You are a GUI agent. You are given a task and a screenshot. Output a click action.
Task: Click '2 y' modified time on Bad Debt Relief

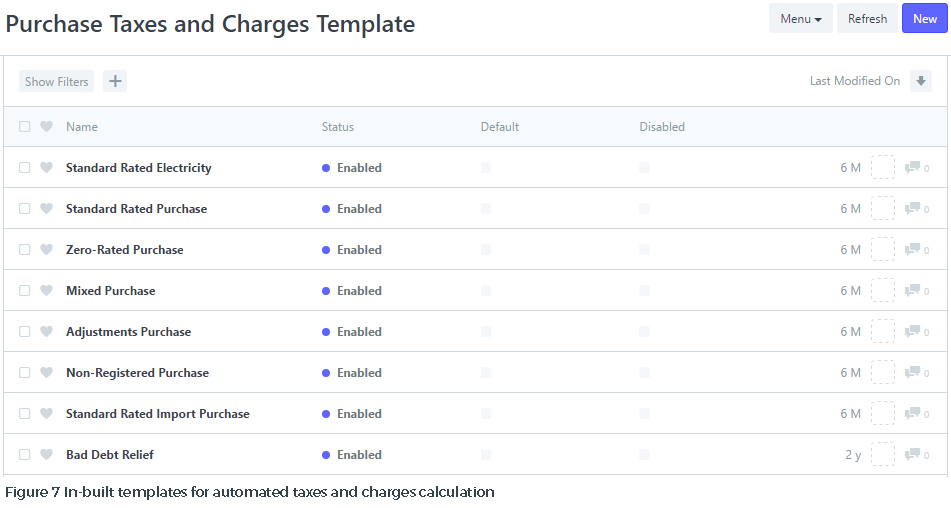(853, 455)
